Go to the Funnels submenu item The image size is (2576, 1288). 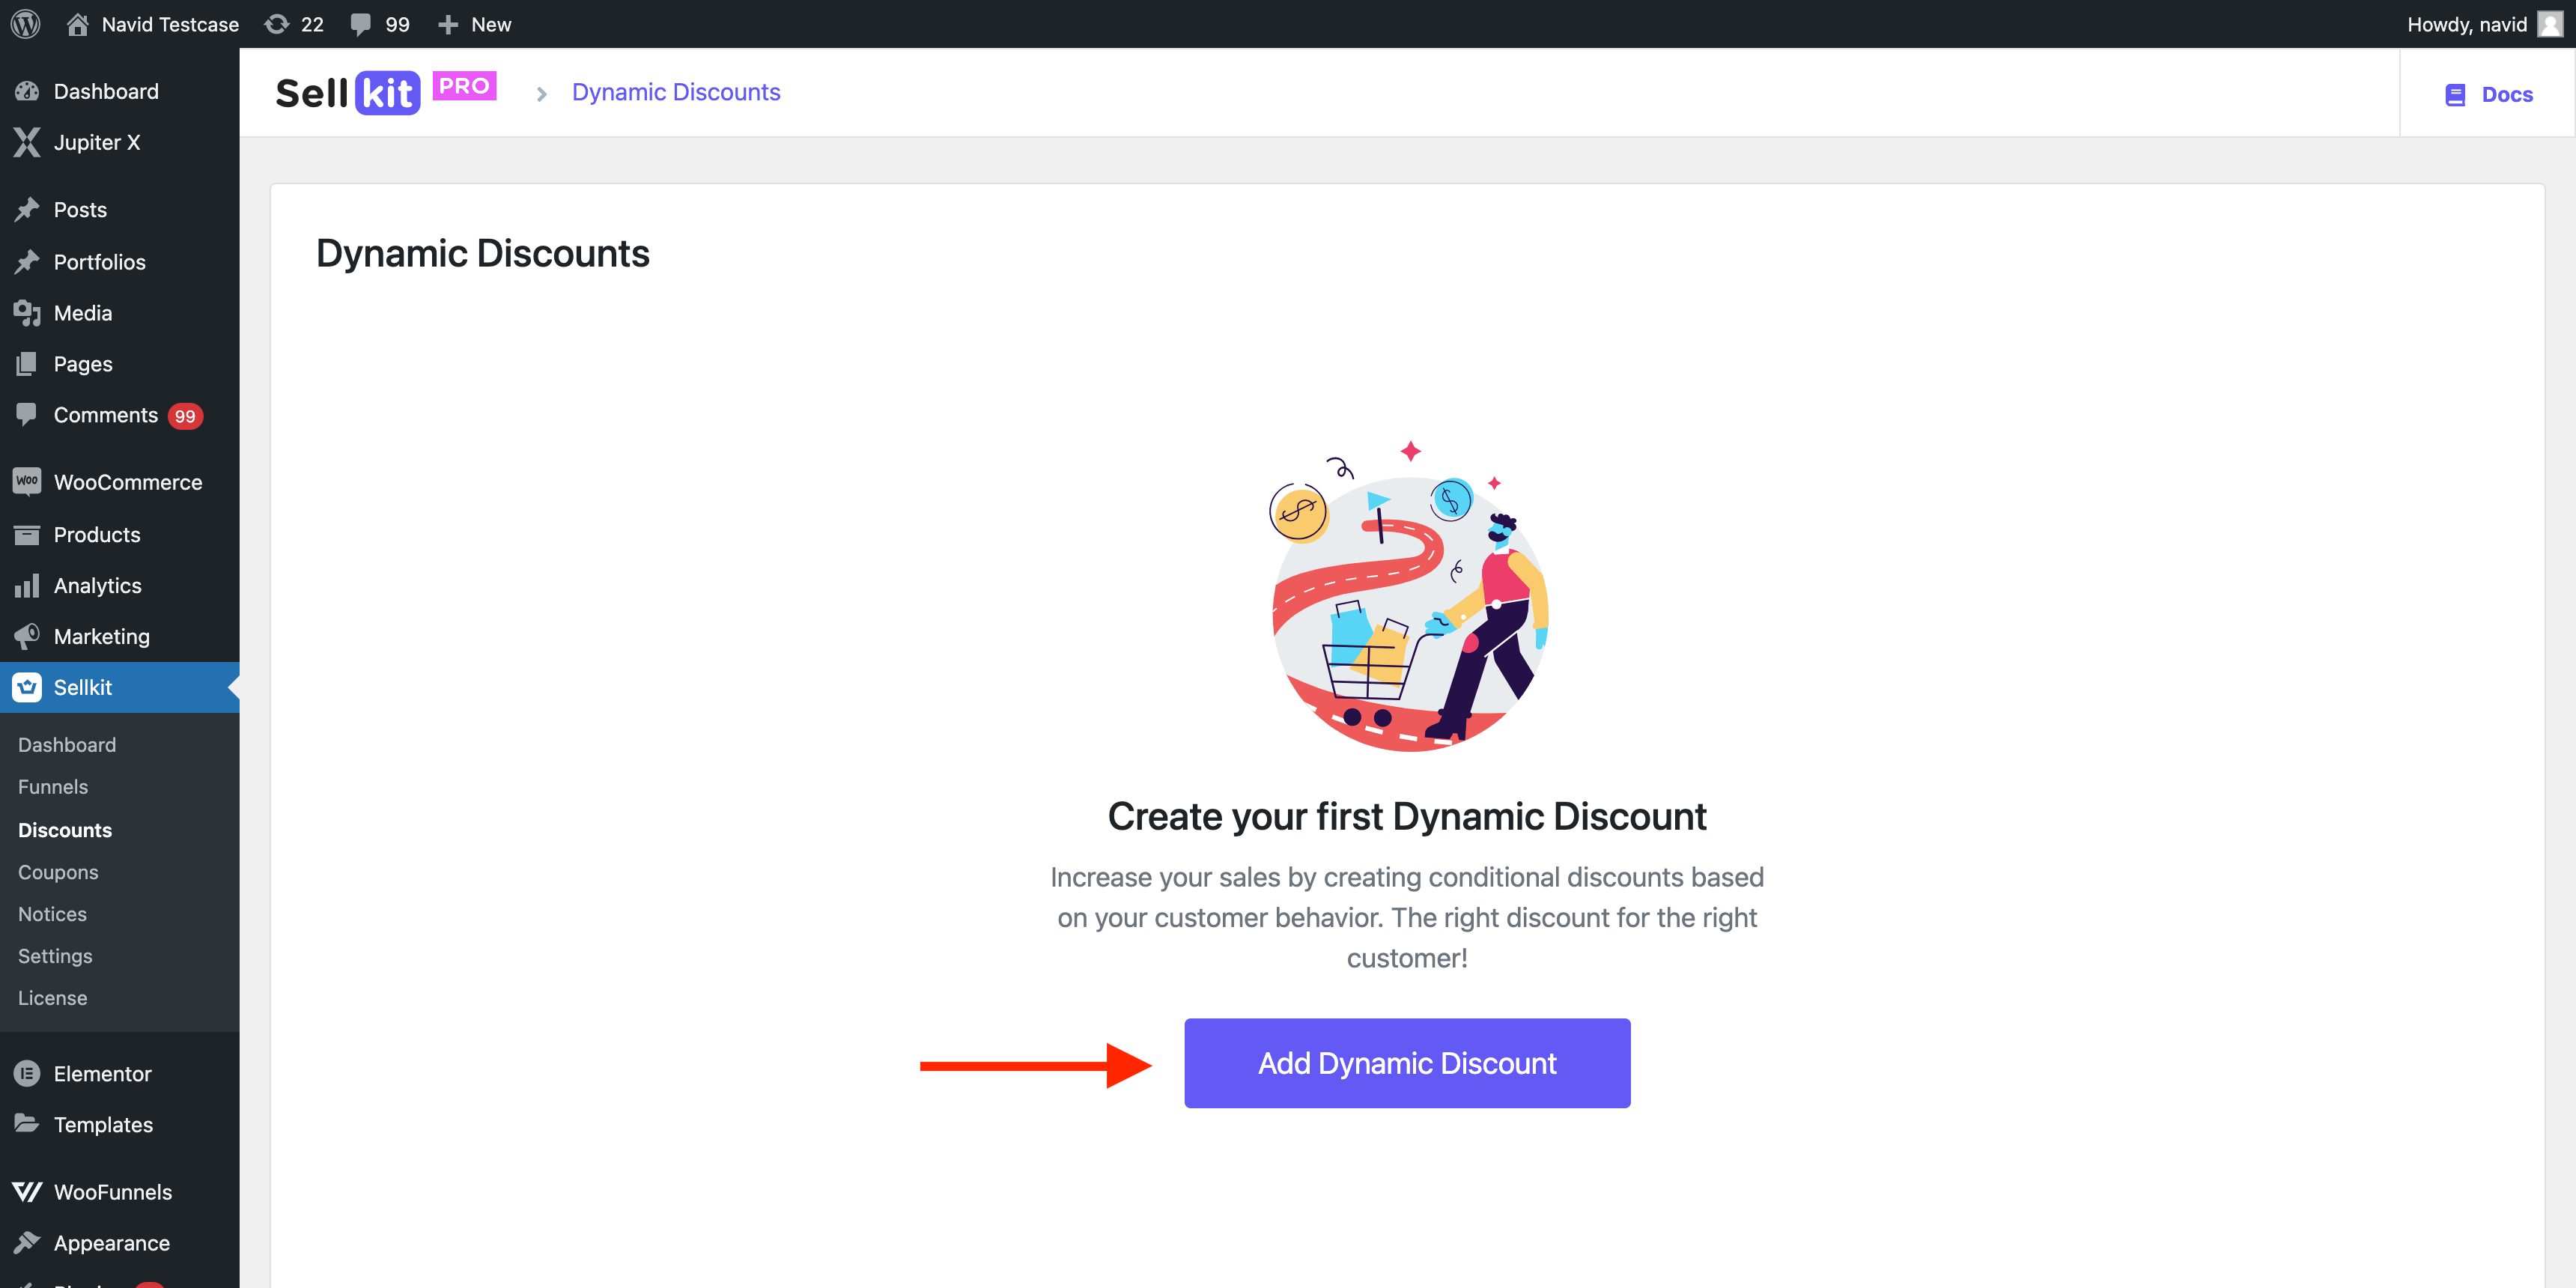[53, 786]
